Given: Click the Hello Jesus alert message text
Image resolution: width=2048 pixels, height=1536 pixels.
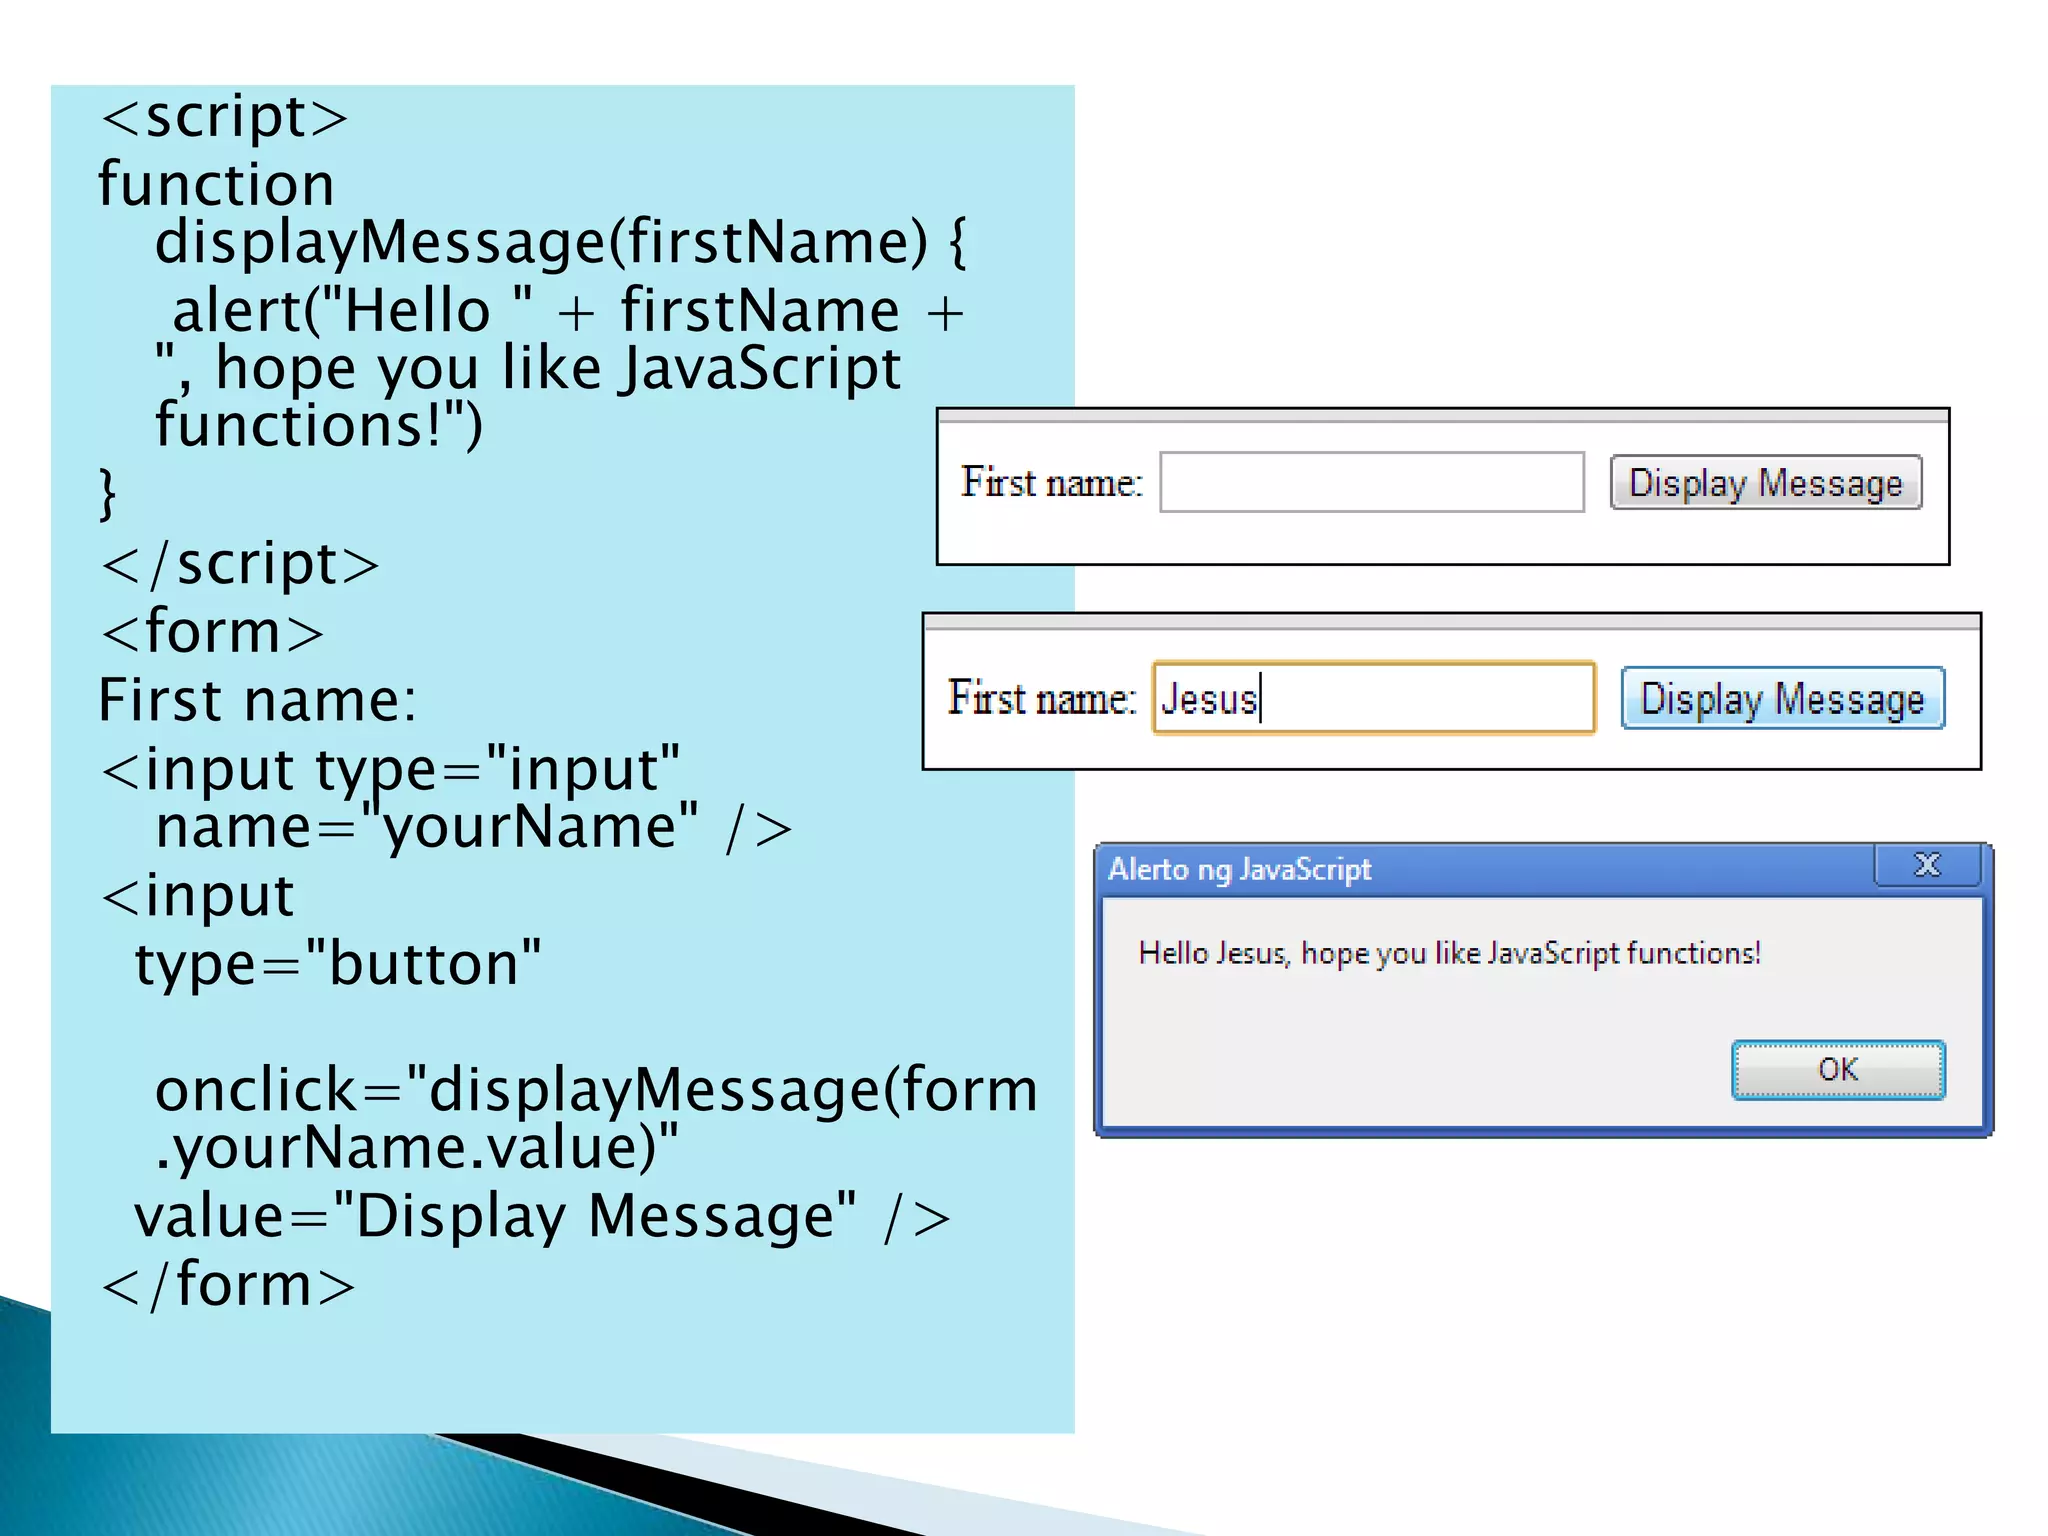Looking at the screenshot, I should coord(1449,953).
